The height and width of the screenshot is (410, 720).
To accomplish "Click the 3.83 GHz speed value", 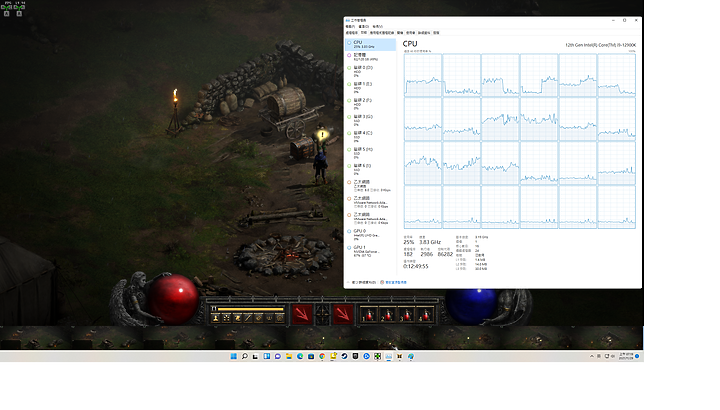I will coord(430,242).
